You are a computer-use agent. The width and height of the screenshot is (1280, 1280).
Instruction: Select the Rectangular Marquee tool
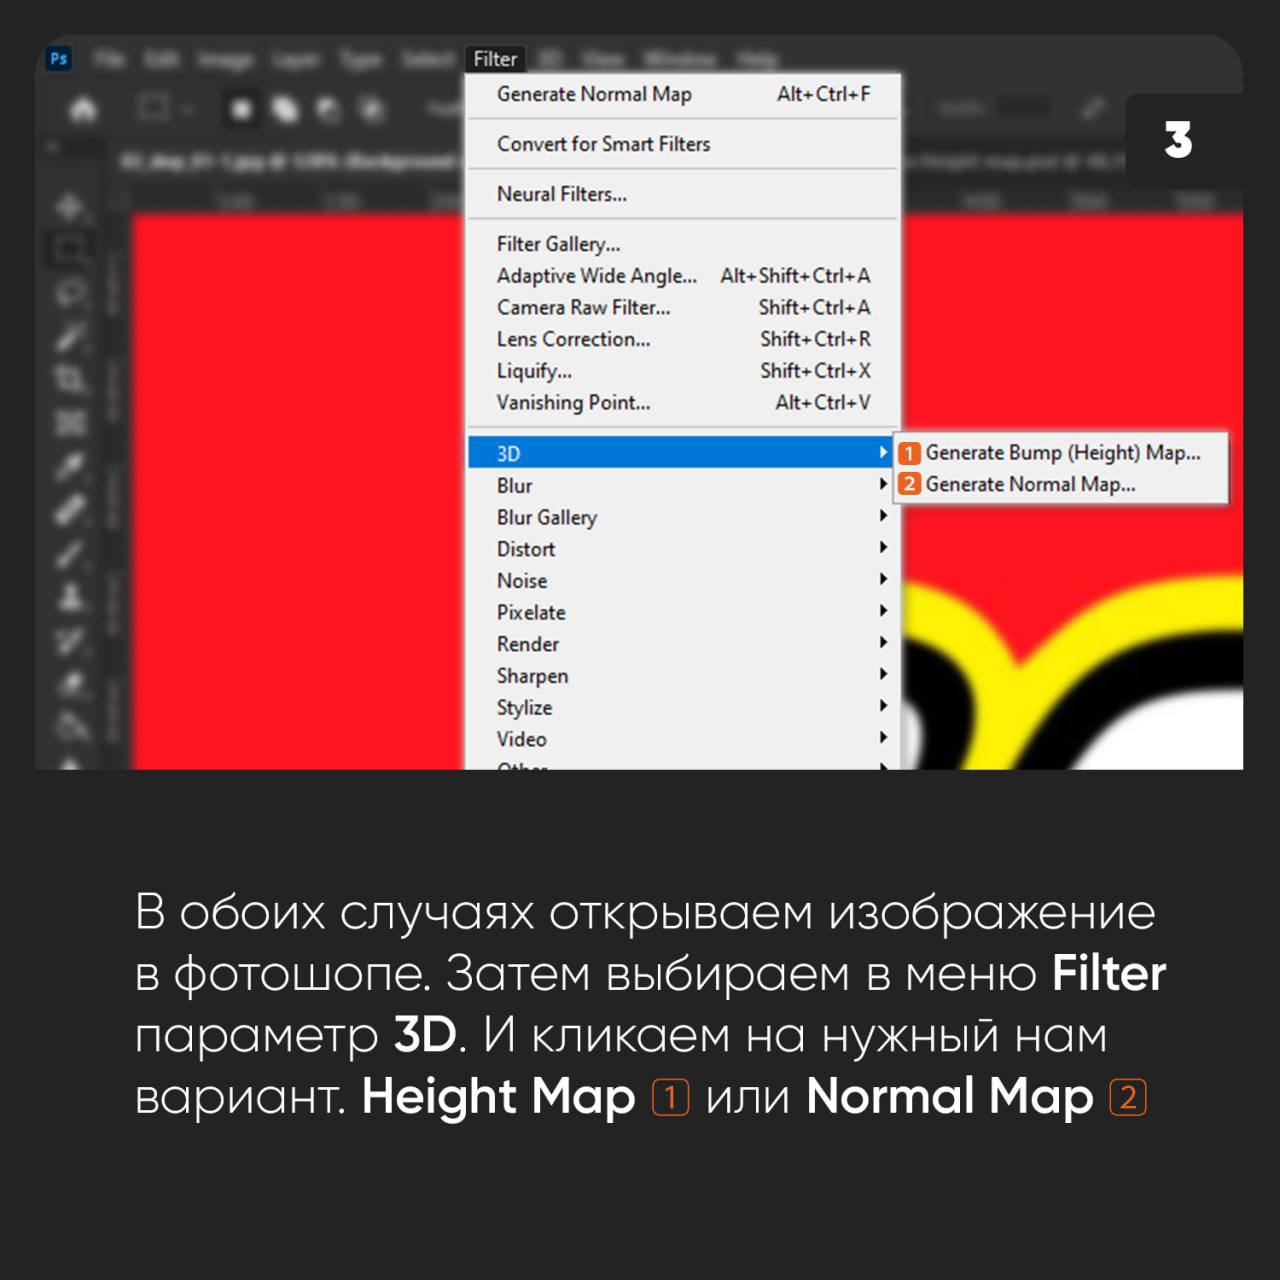70,250
